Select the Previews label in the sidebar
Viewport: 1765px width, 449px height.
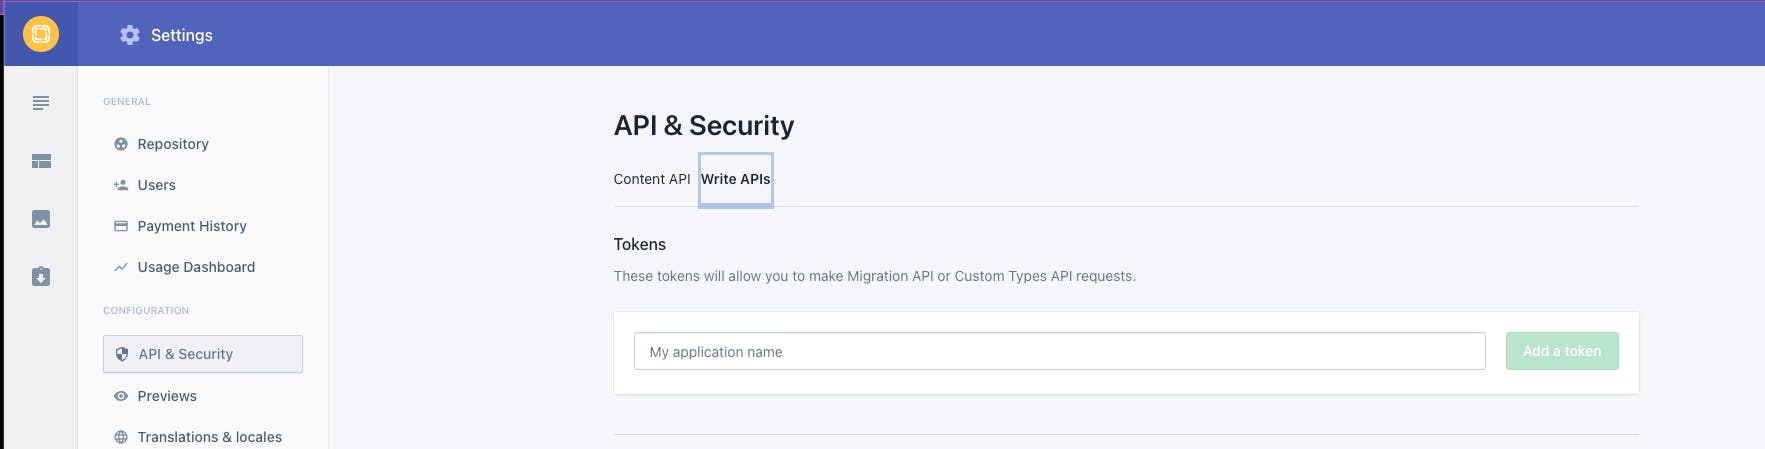coord(167,396)
